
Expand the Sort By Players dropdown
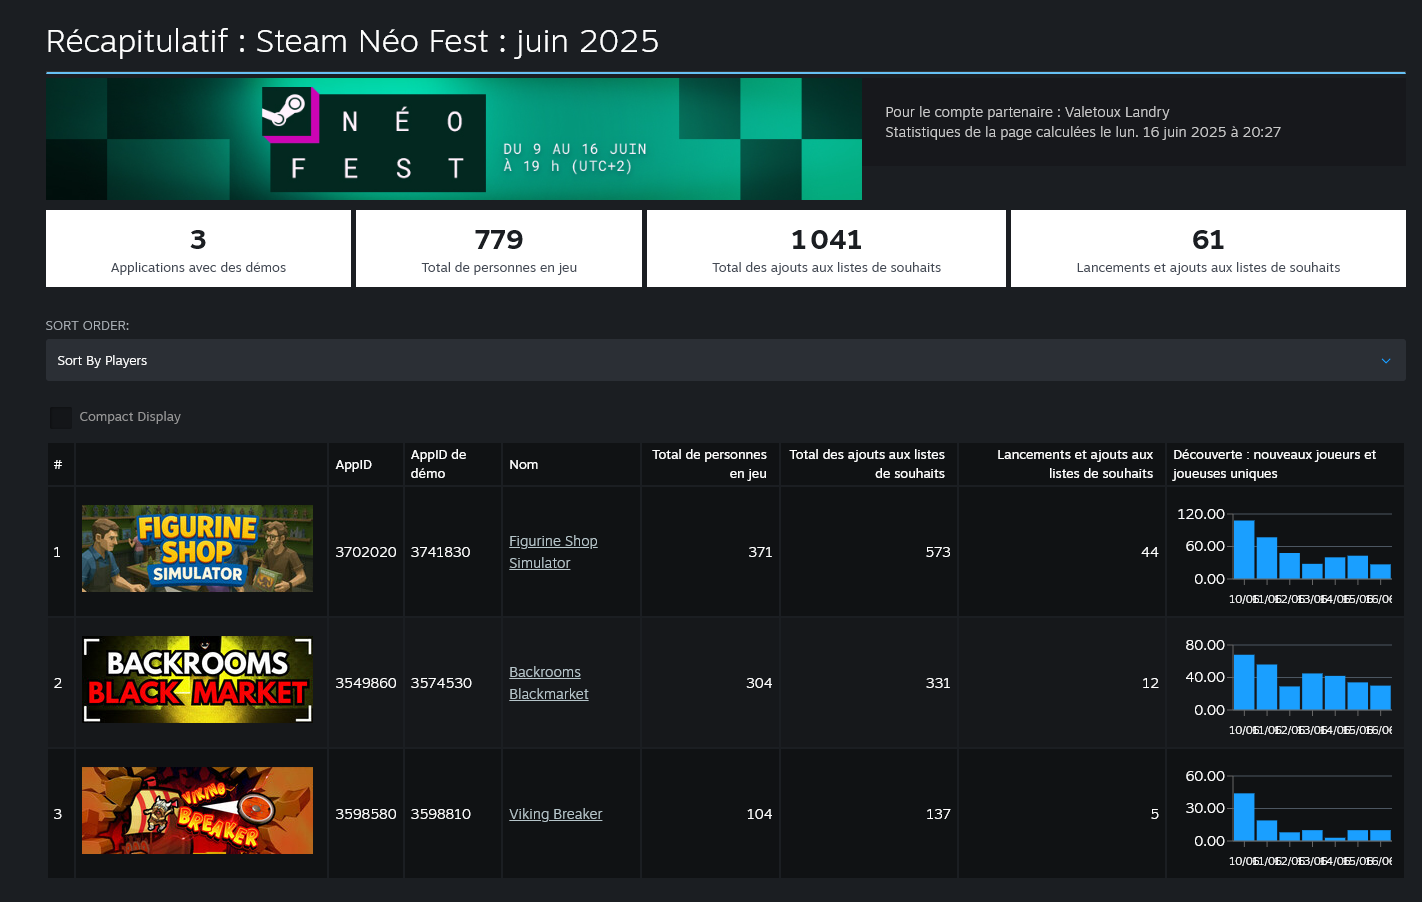click(724, 360)
